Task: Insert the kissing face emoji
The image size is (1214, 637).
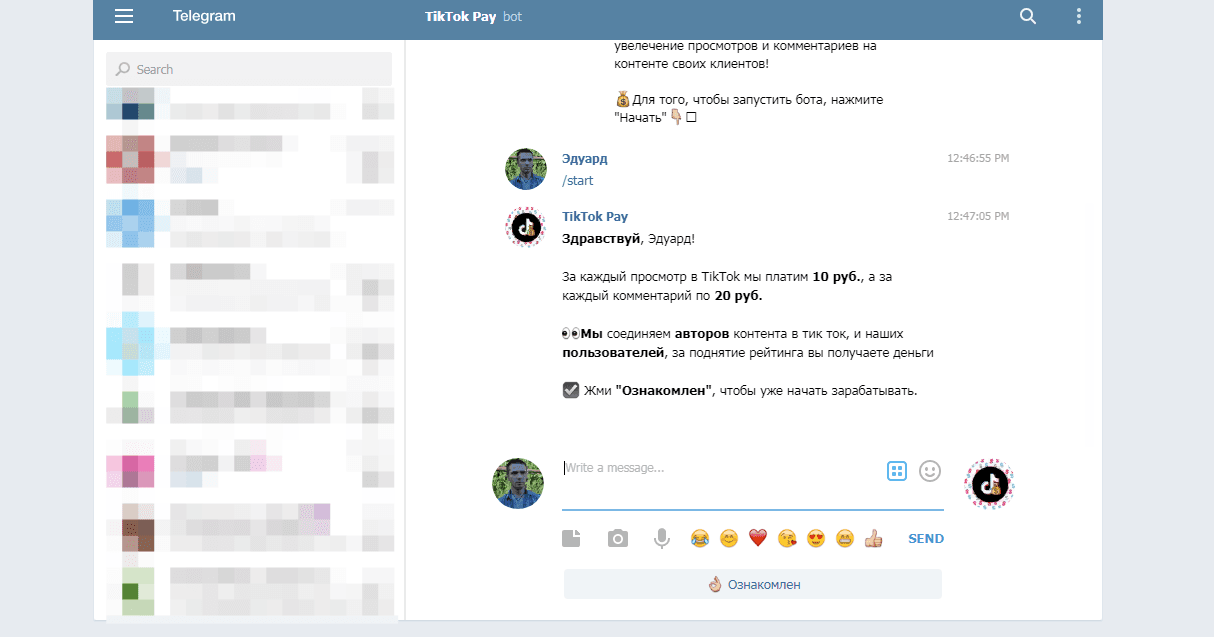Action: (x=787, y=539)
